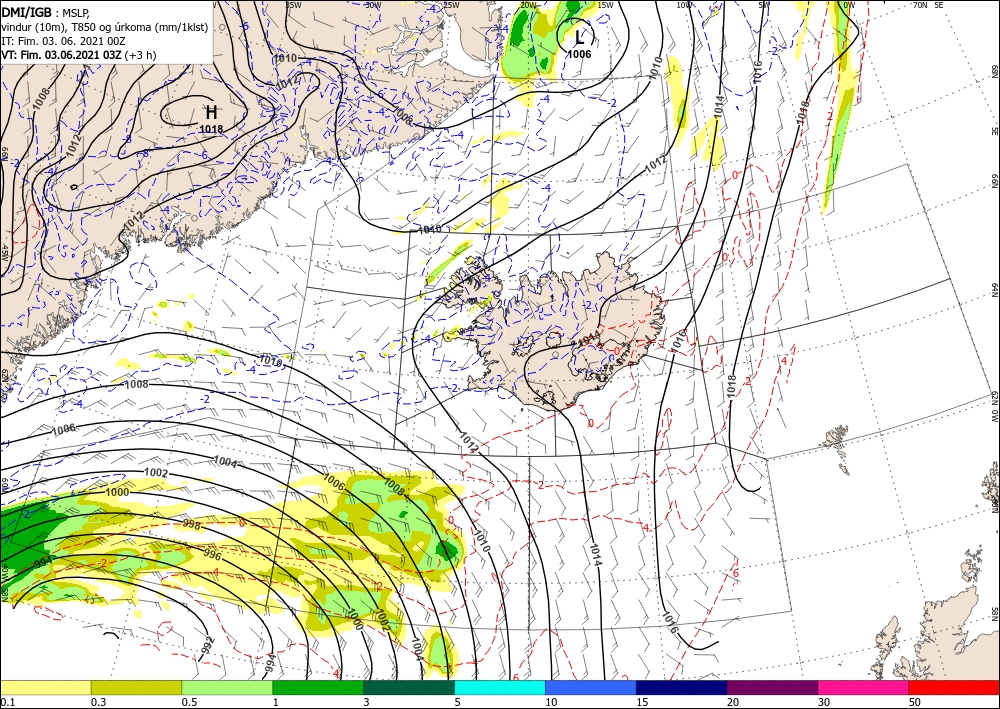This screenshot has width=1000, height=709.
Task: Click the blue 10–15 legend swatch
Action: [x=591, y=687]
